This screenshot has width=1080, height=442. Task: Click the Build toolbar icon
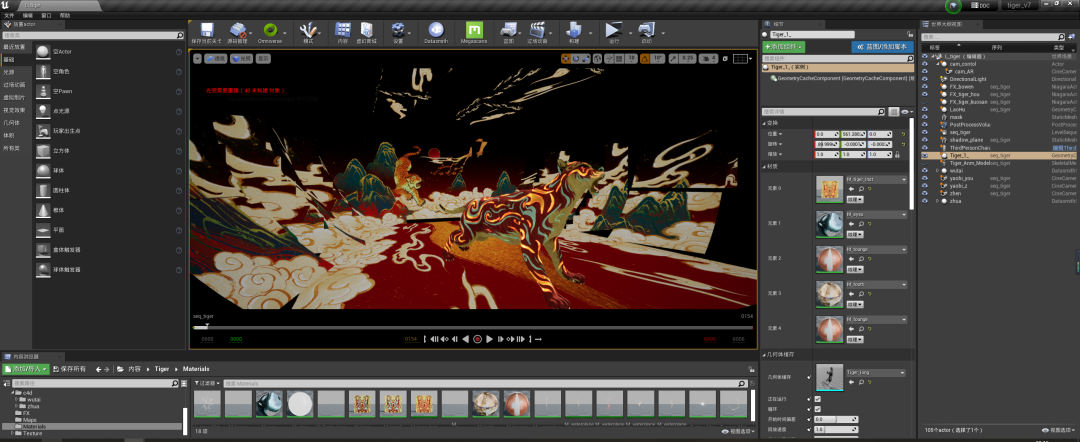pos(574,30)
